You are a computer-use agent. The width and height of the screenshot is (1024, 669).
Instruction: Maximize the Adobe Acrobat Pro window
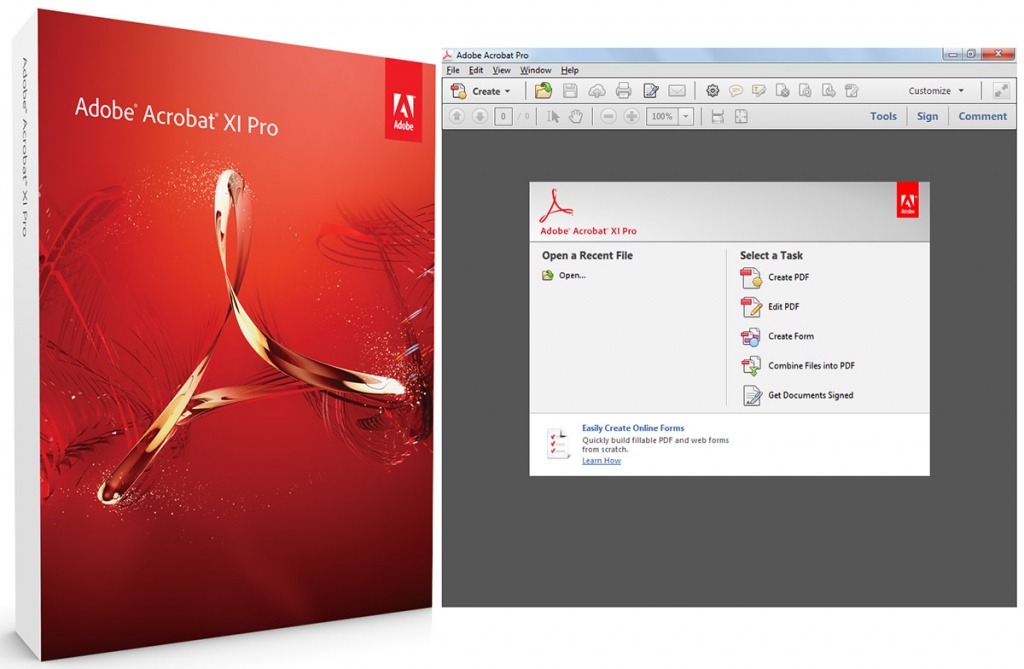coord(970,54)
